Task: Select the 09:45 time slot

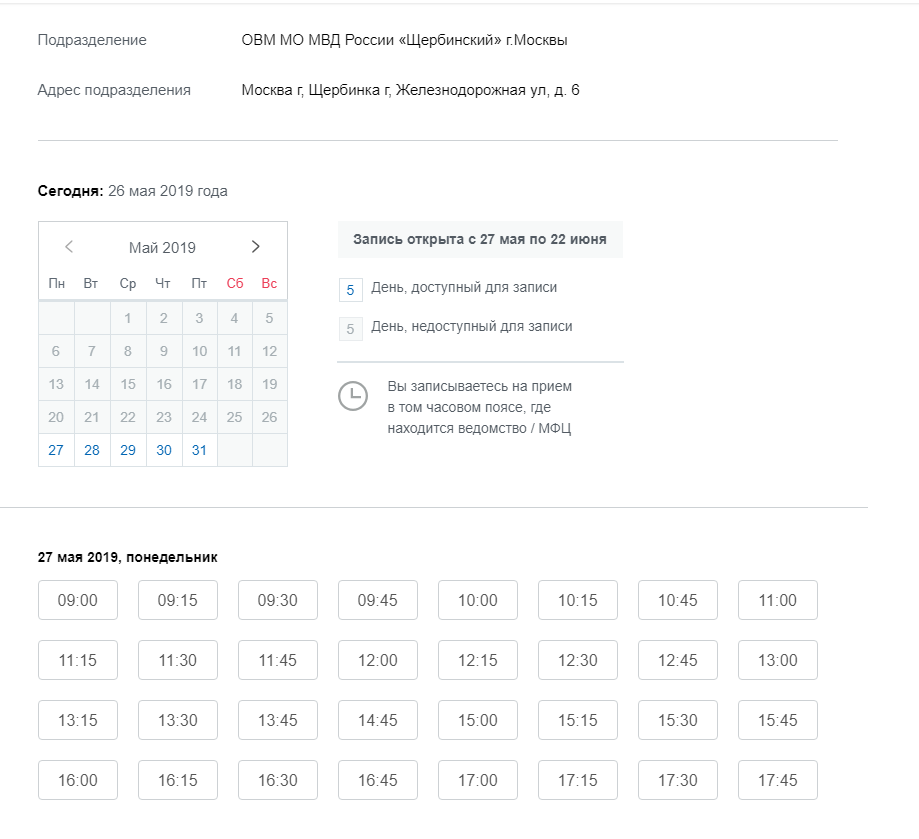Action: (x=378, y=600)
